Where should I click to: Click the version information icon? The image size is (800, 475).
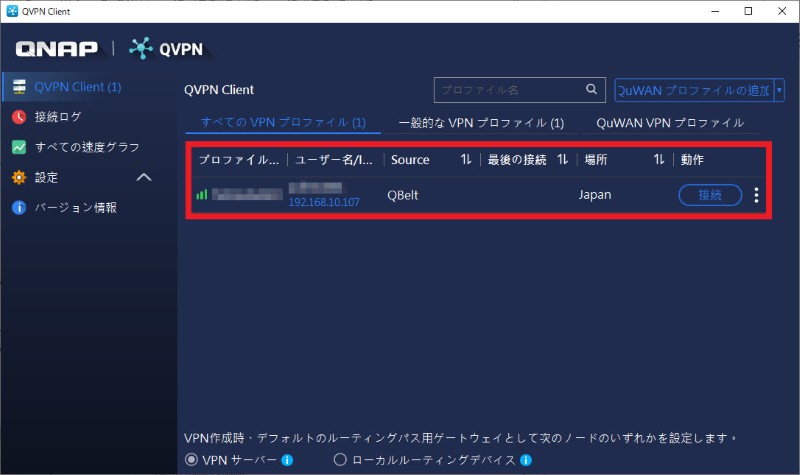click(18, 208)
